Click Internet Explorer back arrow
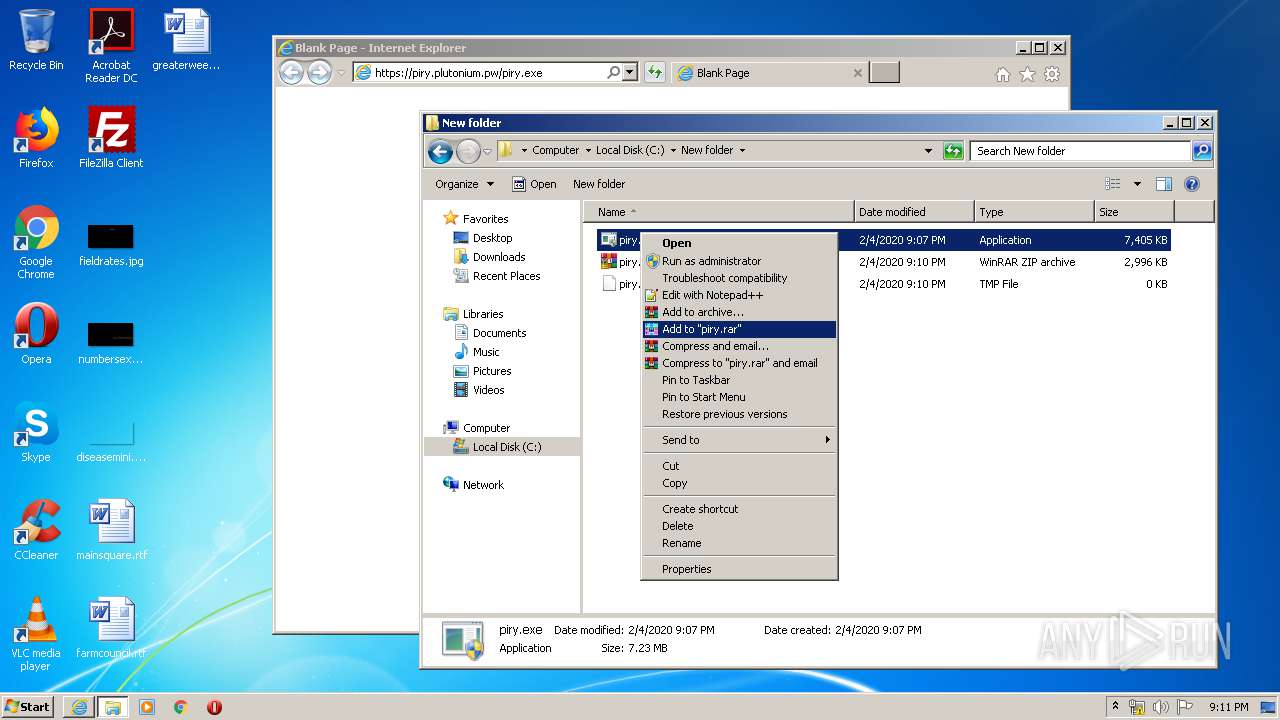The height and width of the screenshot is (720, 1280). (291, 72)
